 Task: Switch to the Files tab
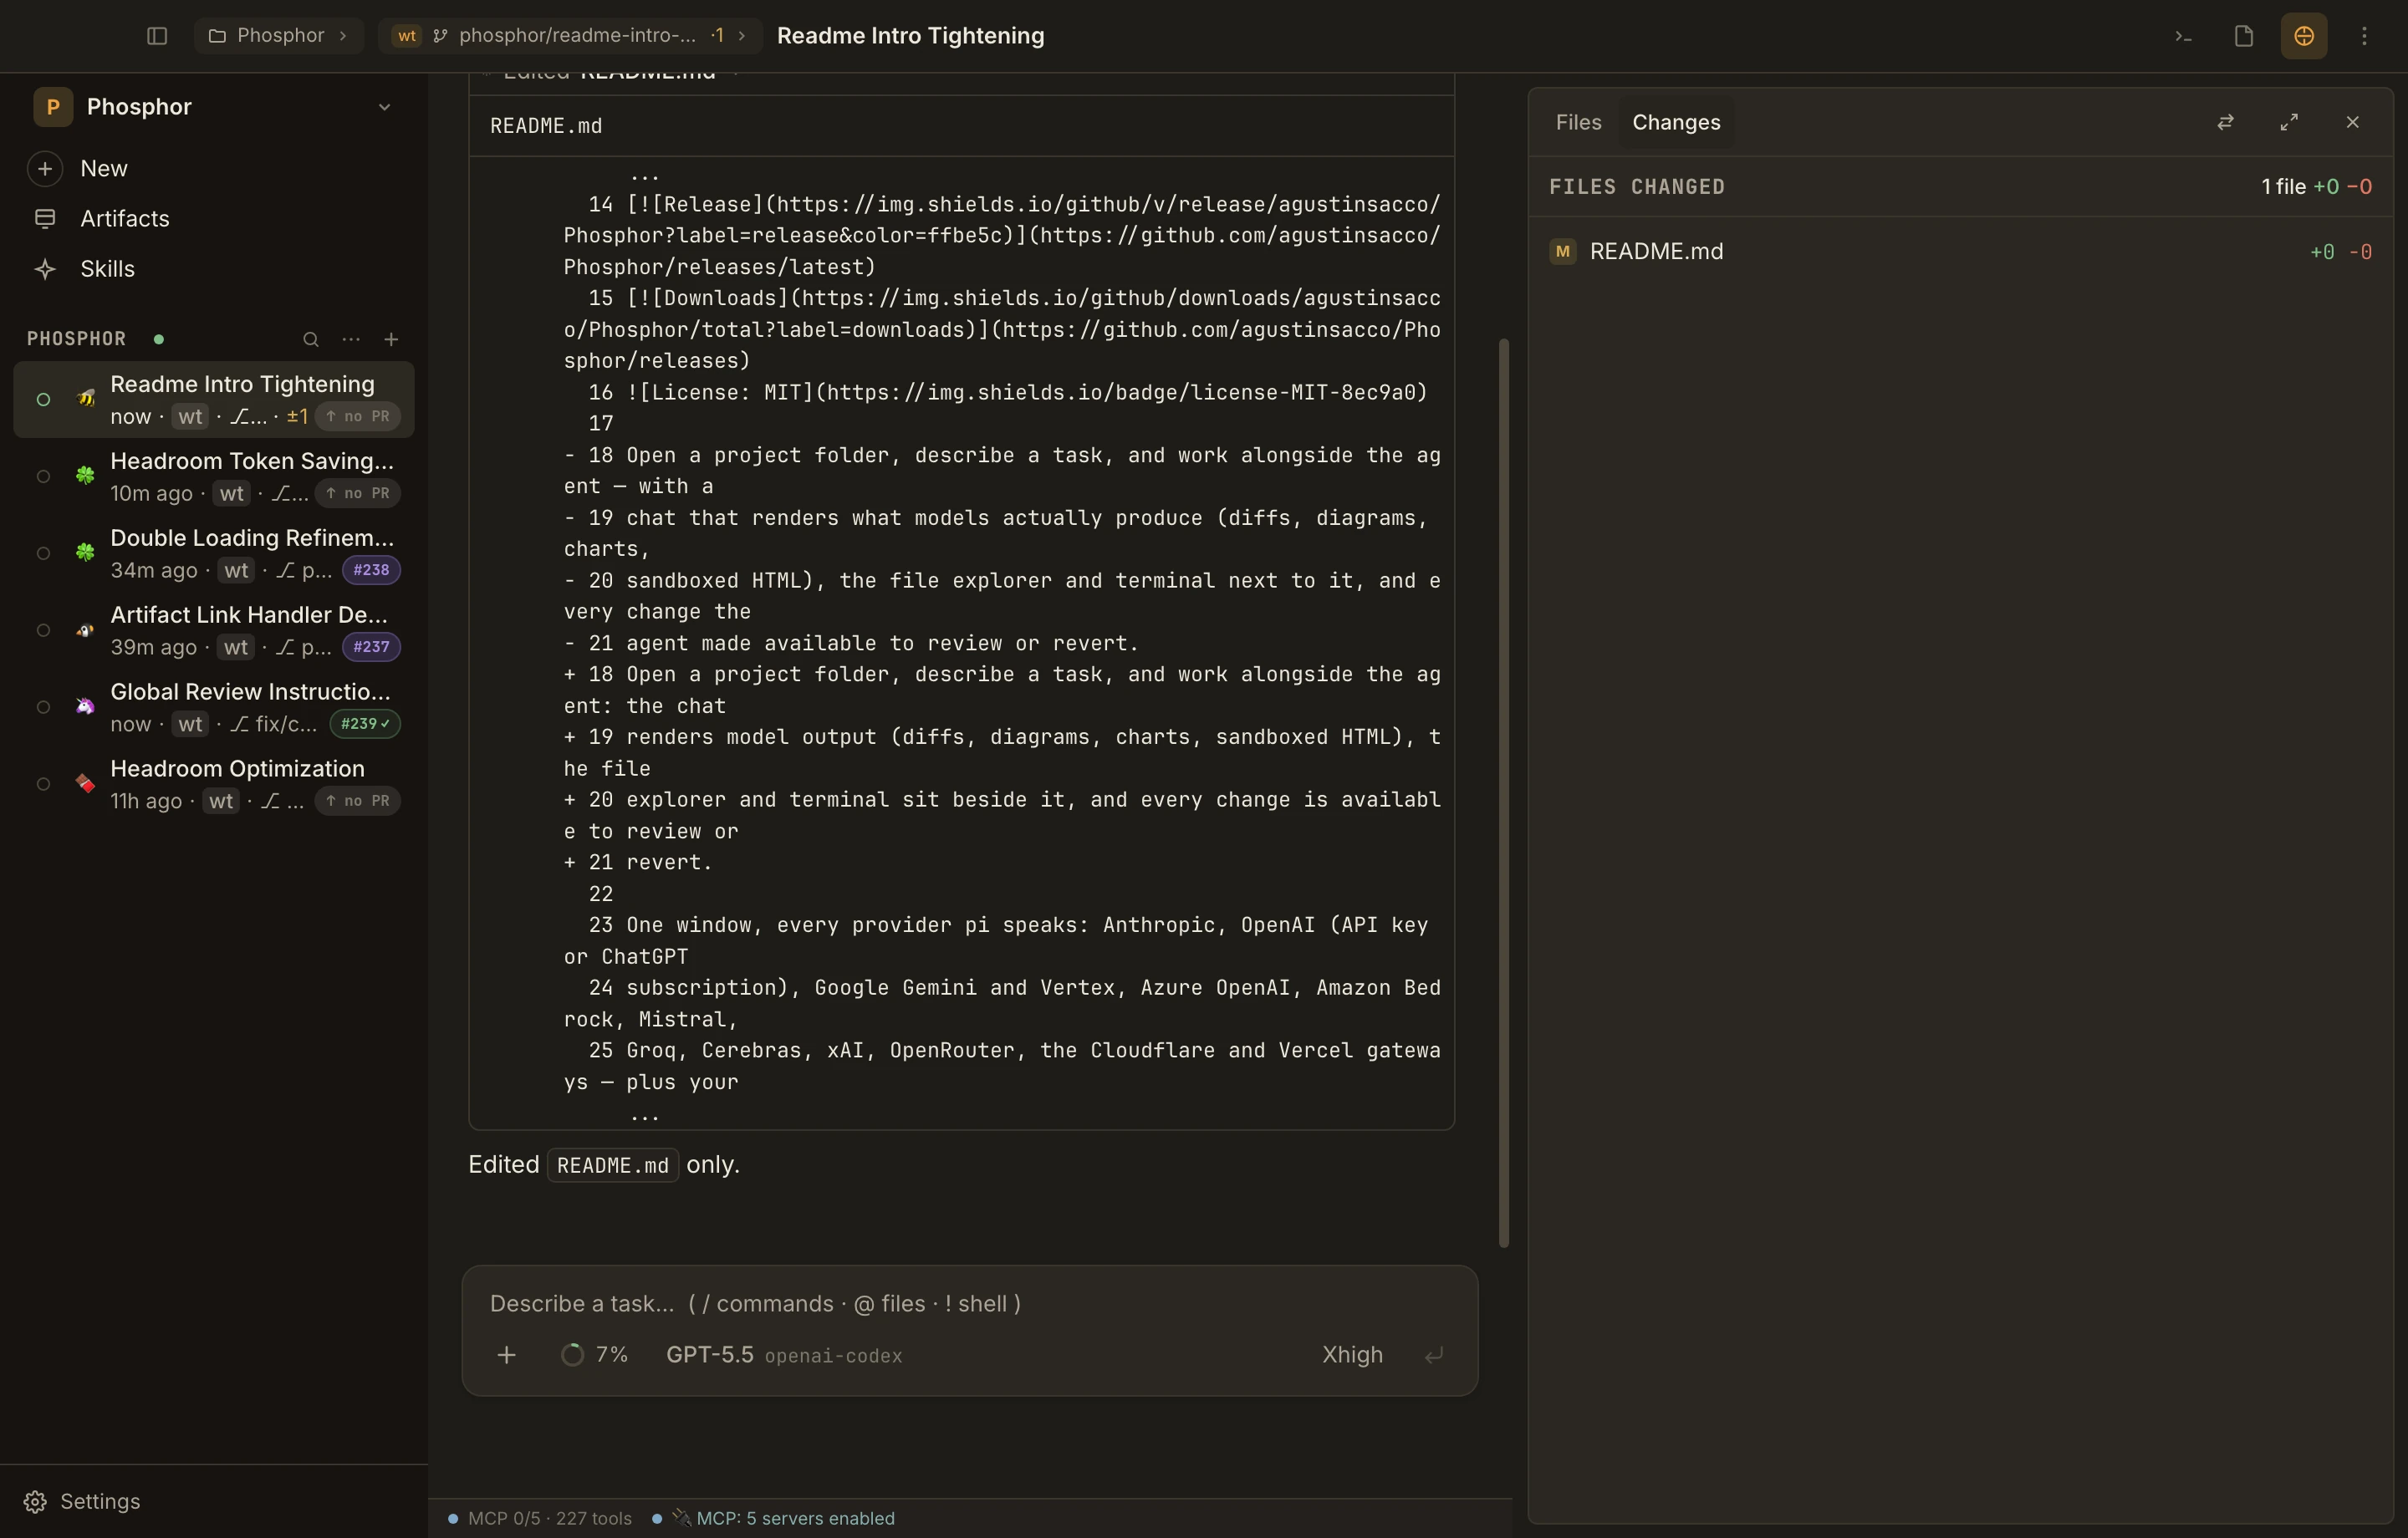1578,122
